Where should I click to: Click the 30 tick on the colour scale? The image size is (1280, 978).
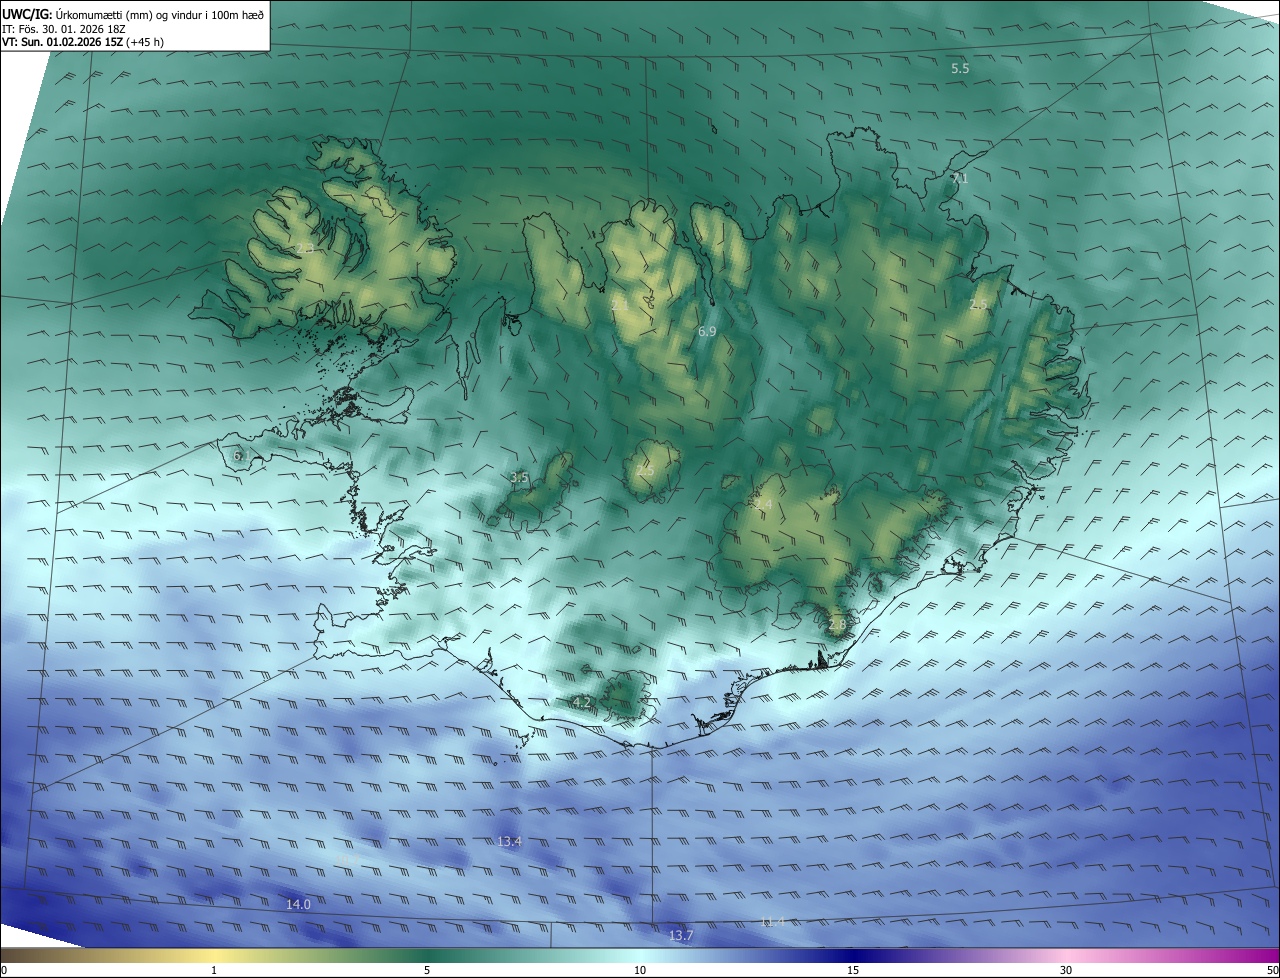pos(1066,970)
